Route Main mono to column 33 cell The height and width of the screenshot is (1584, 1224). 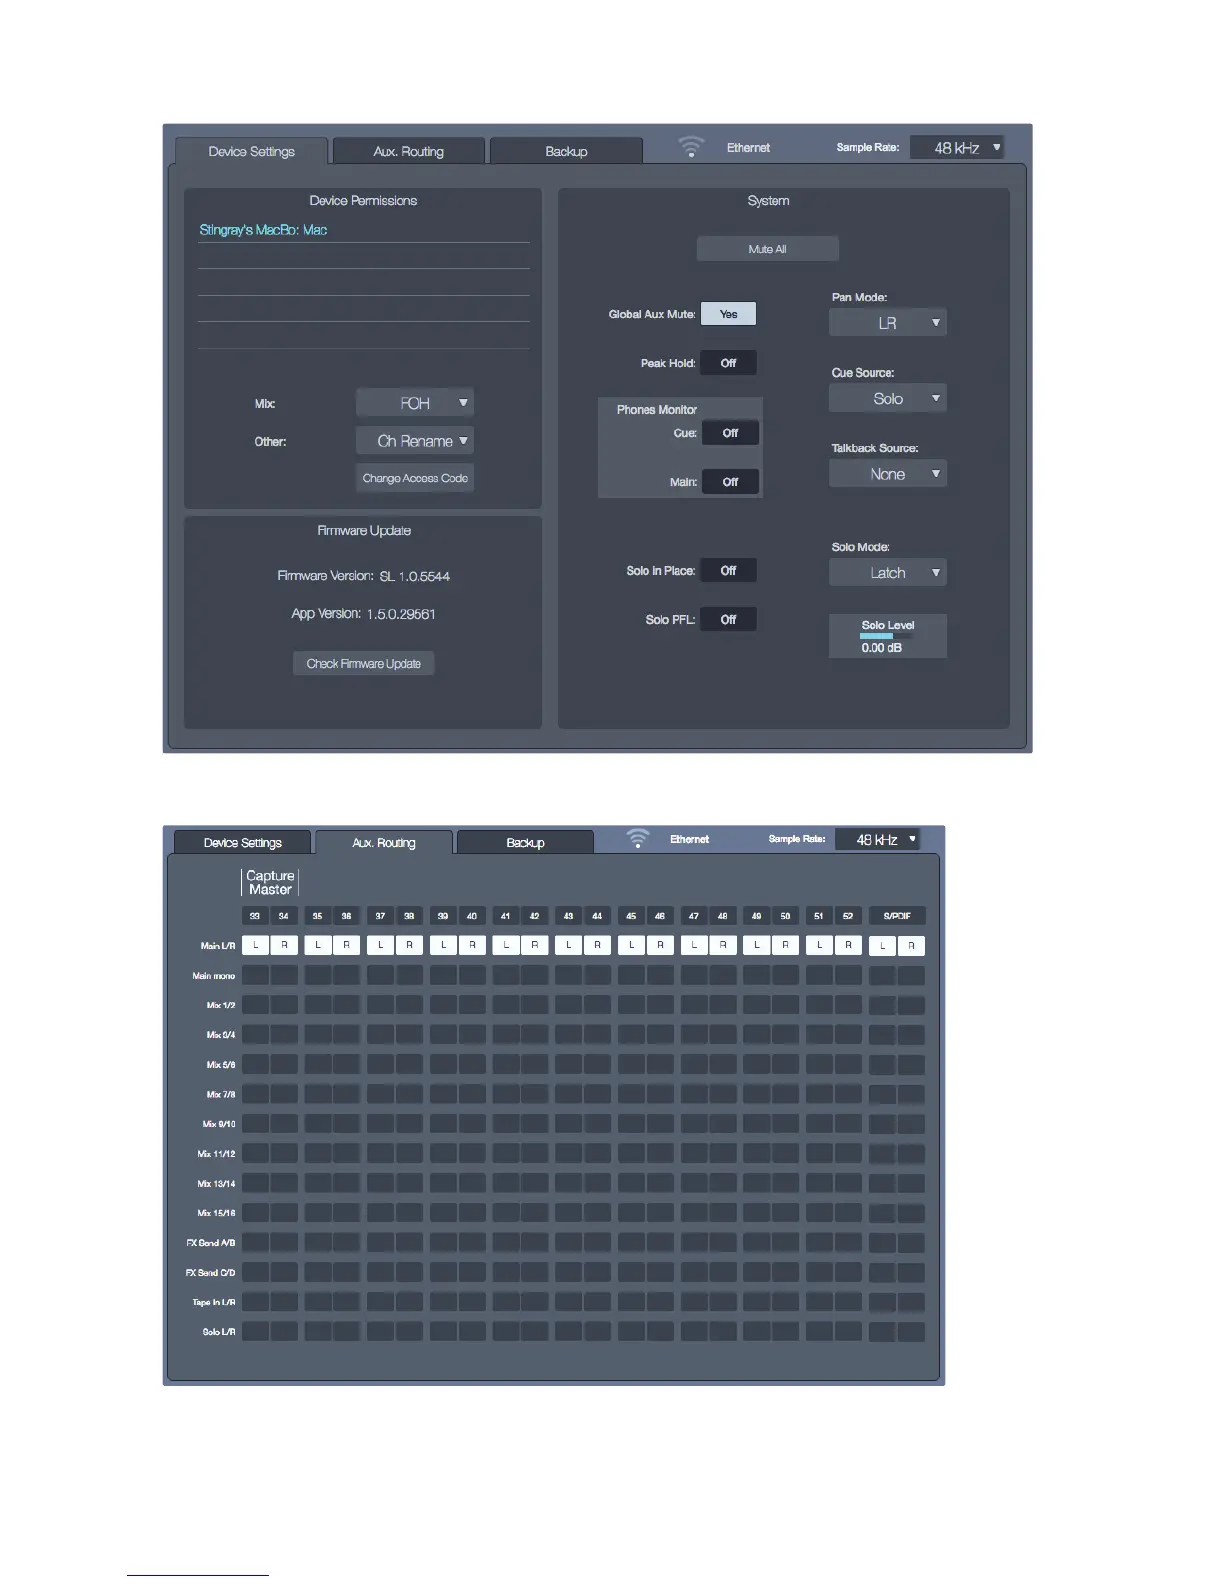pos(255,975)
